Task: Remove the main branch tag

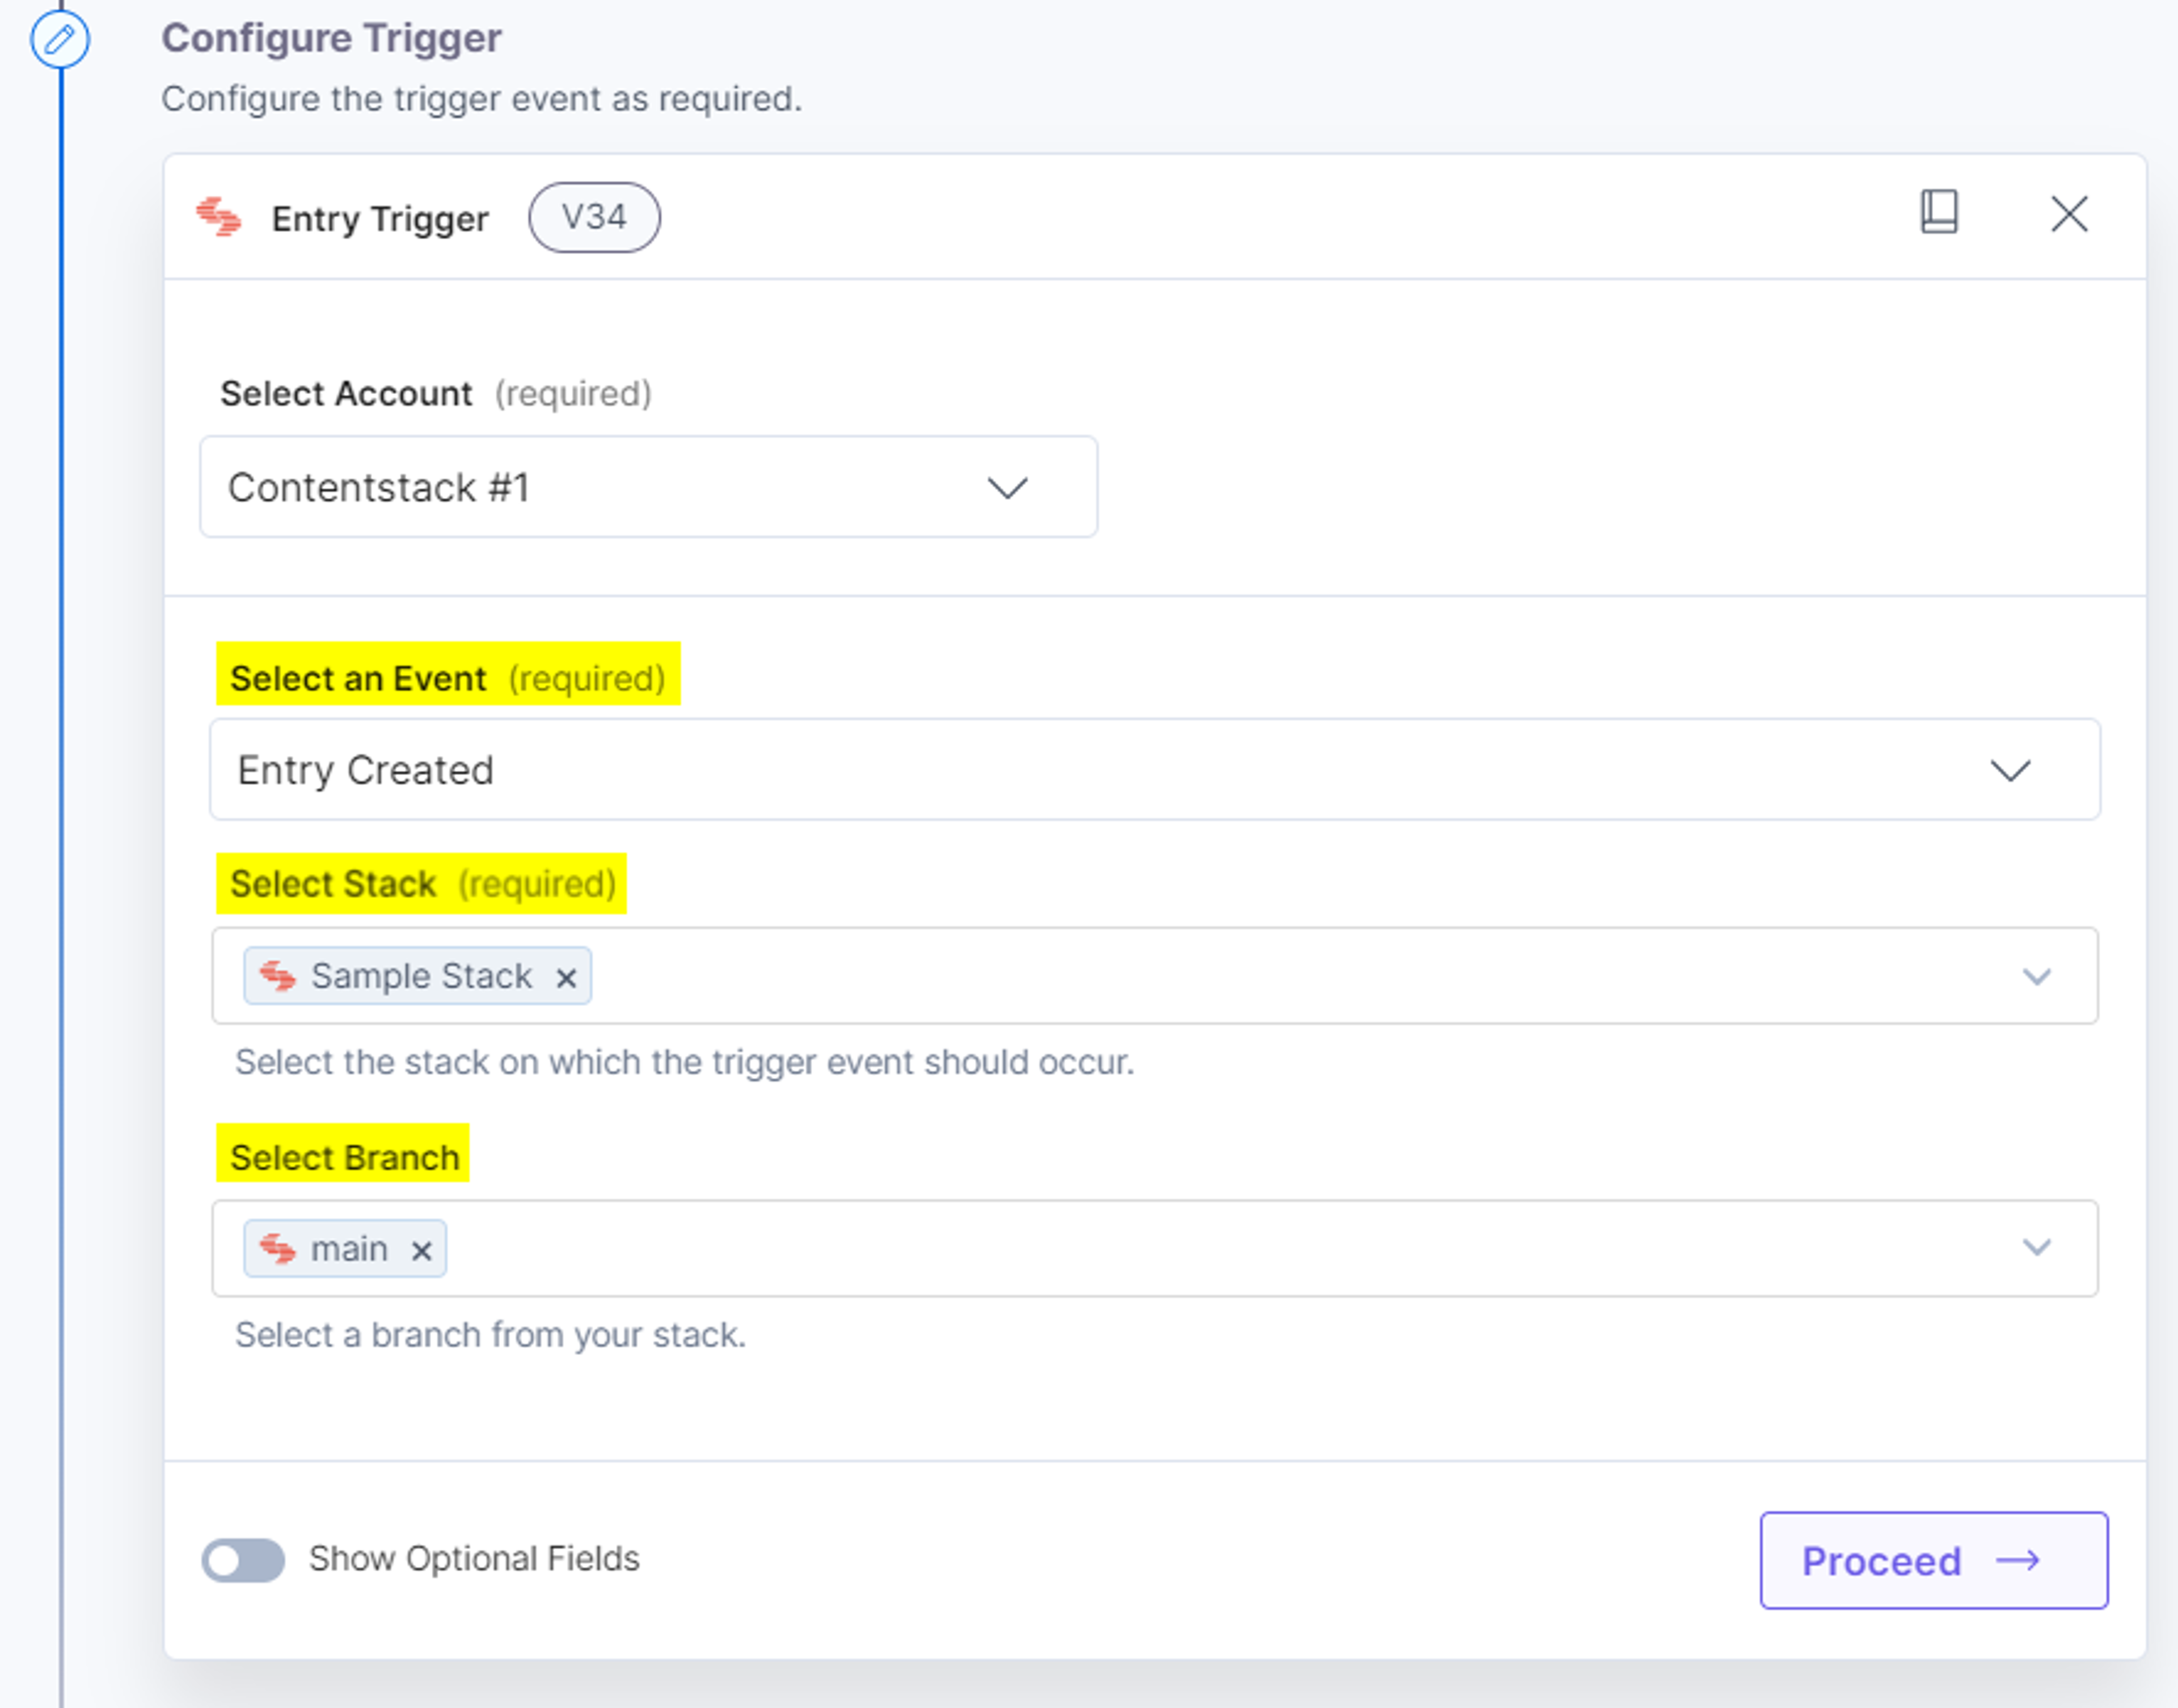Action: (422, 1250)
